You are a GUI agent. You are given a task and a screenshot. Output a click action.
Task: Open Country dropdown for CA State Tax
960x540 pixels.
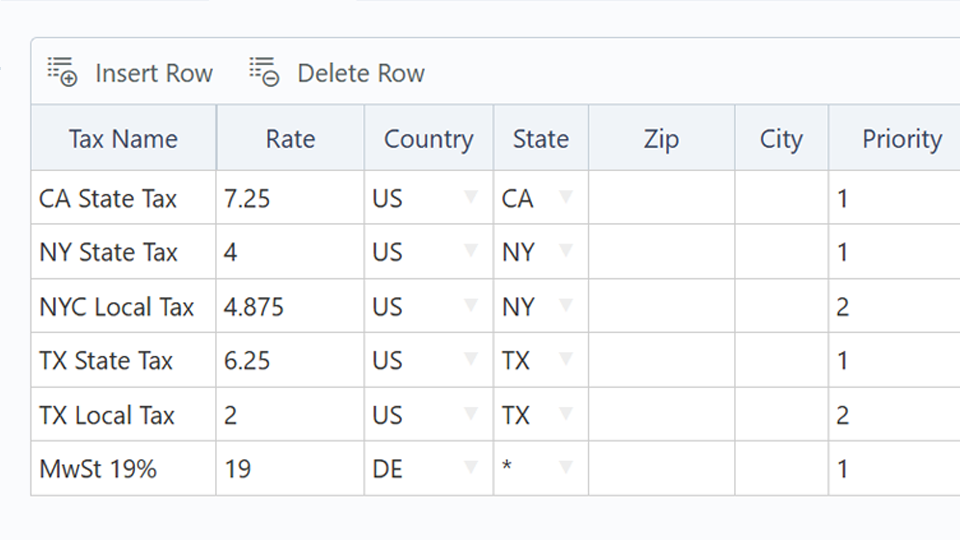pyautogui.click(x=471, y=197)
